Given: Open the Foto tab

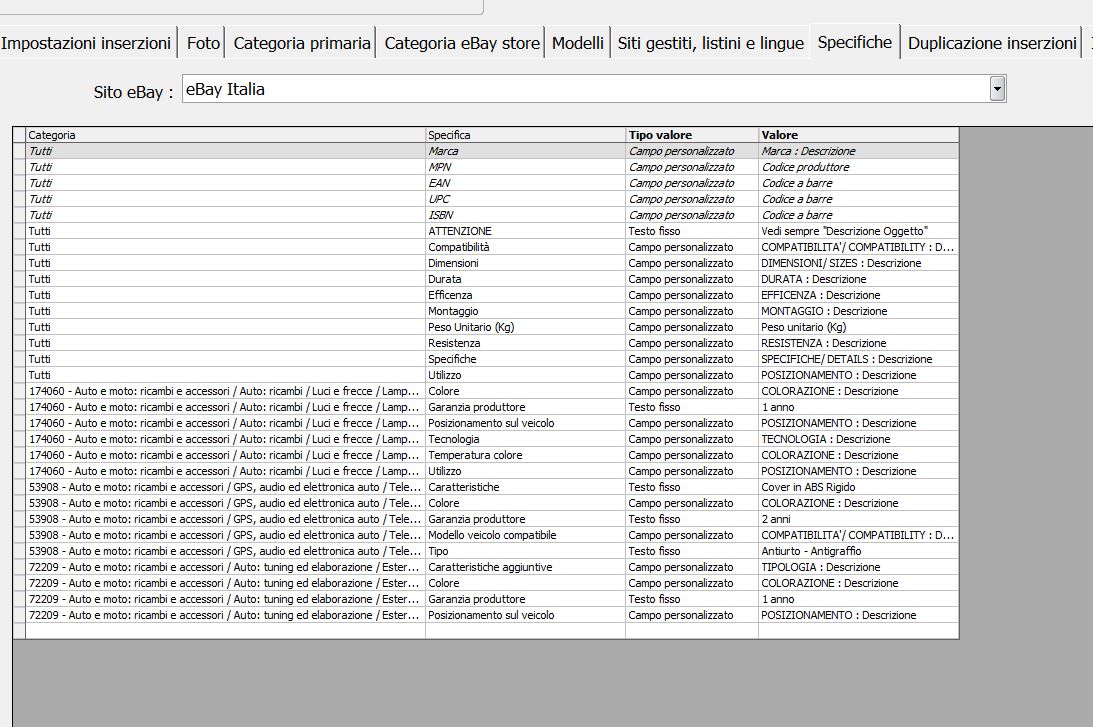Looking at the screenshot, I should click(203, 43).
